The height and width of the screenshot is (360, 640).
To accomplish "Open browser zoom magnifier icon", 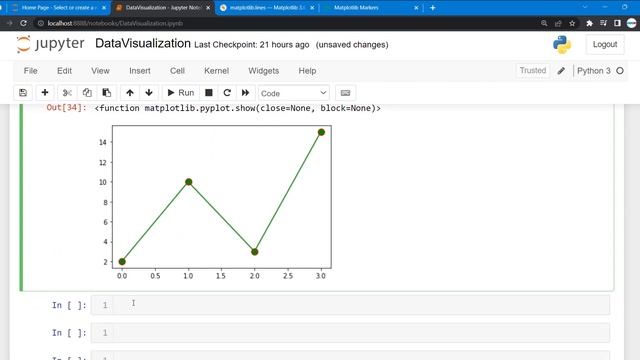I will [x=544, y=23].
